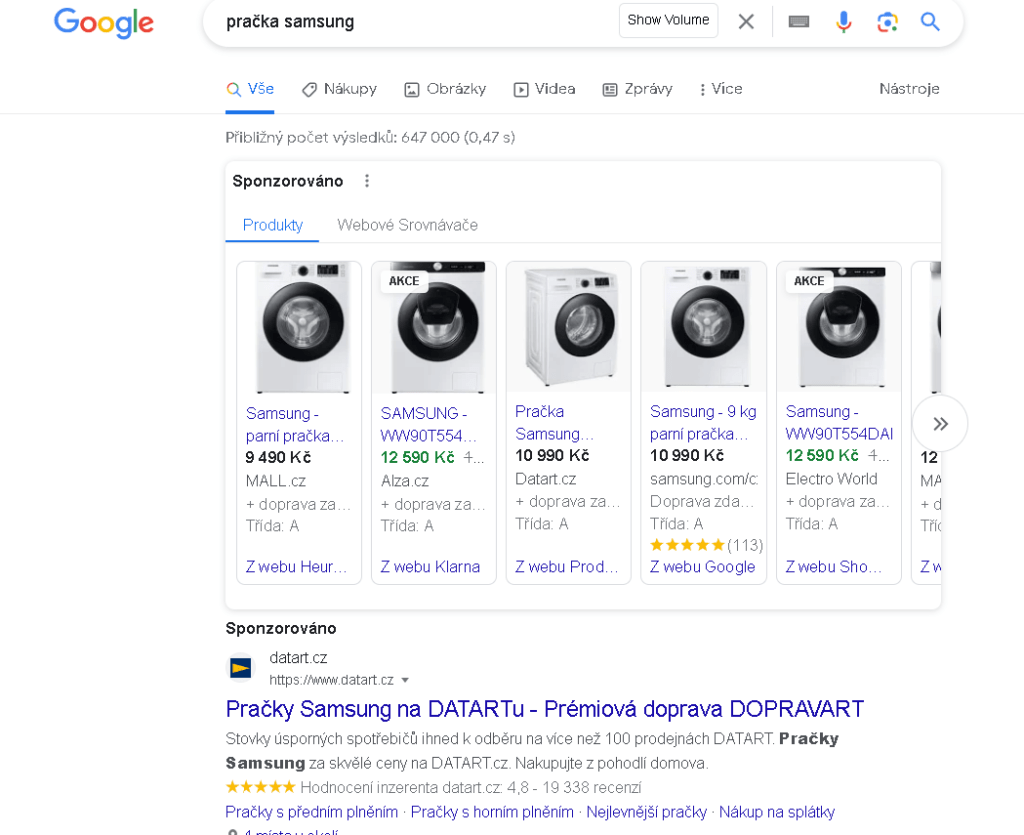1024x835 pixels.
Task: Open the on-screen keyboard icon
Action: pyautogui.click(x=799, y=22)
